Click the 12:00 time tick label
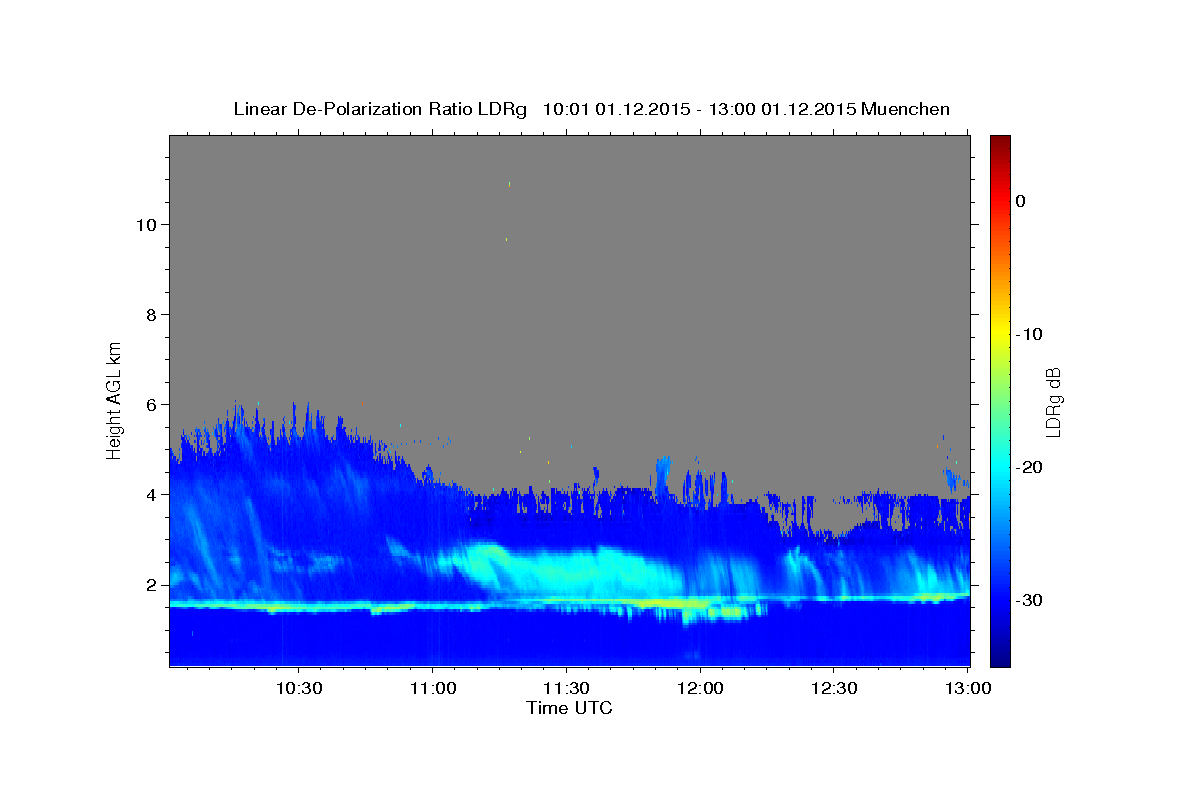Viewport: 1200px width, 800px height. [x=700, y=688]
